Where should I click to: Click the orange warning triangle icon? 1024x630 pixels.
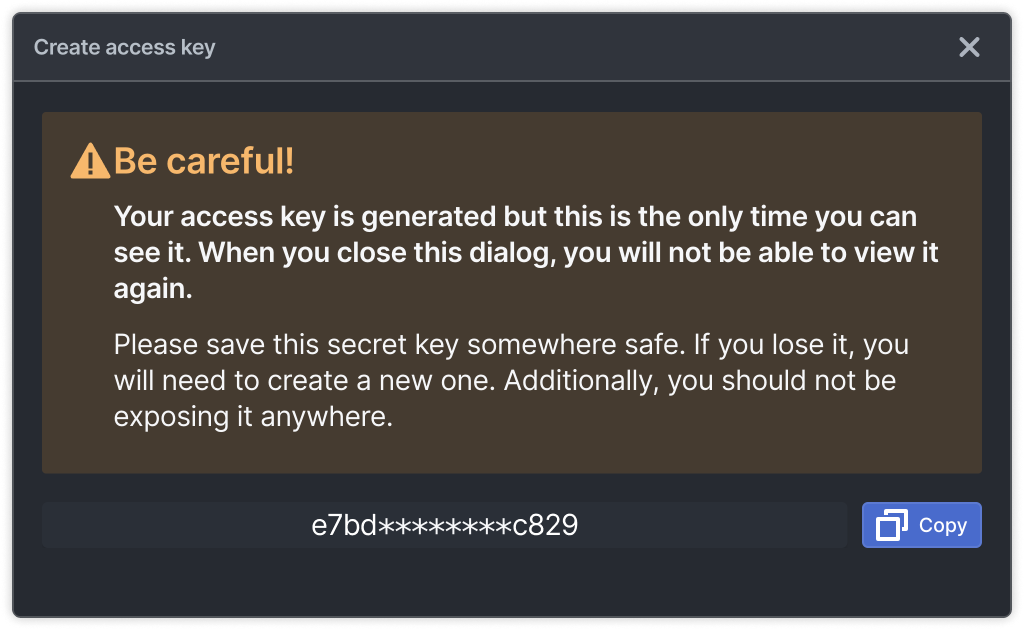90,161
